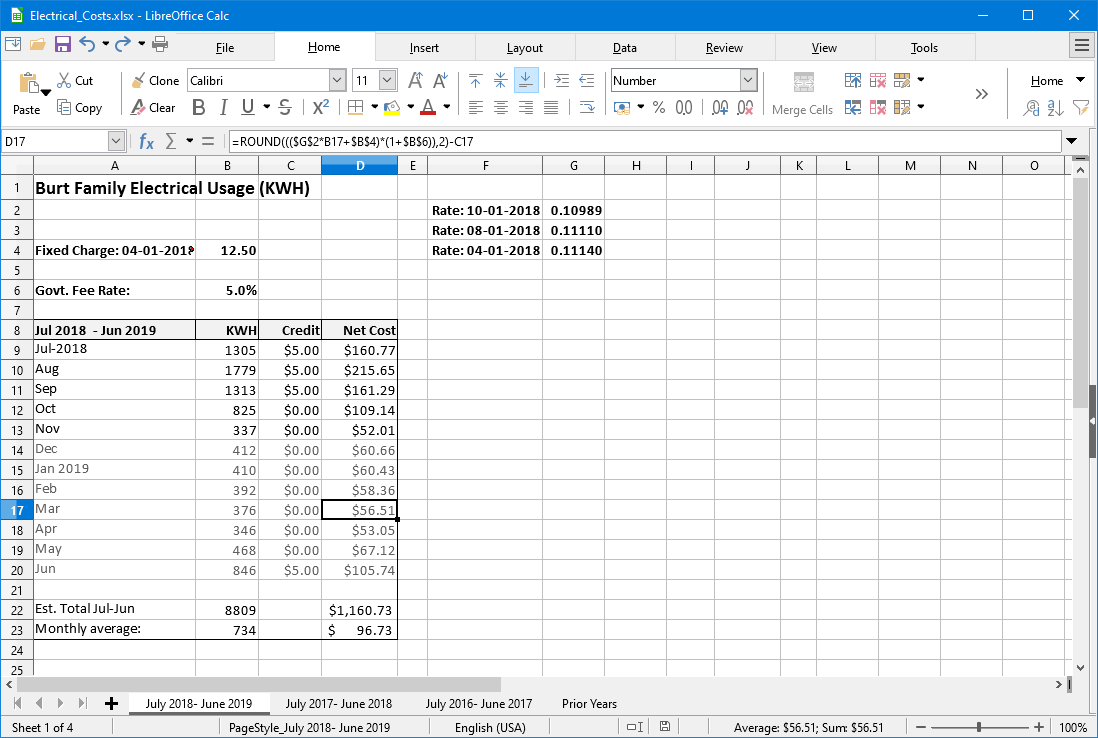This screenshot has height=738, width=1098.
Task: Expand the Font Color dropdown arrow
Action: click(445, 108)
